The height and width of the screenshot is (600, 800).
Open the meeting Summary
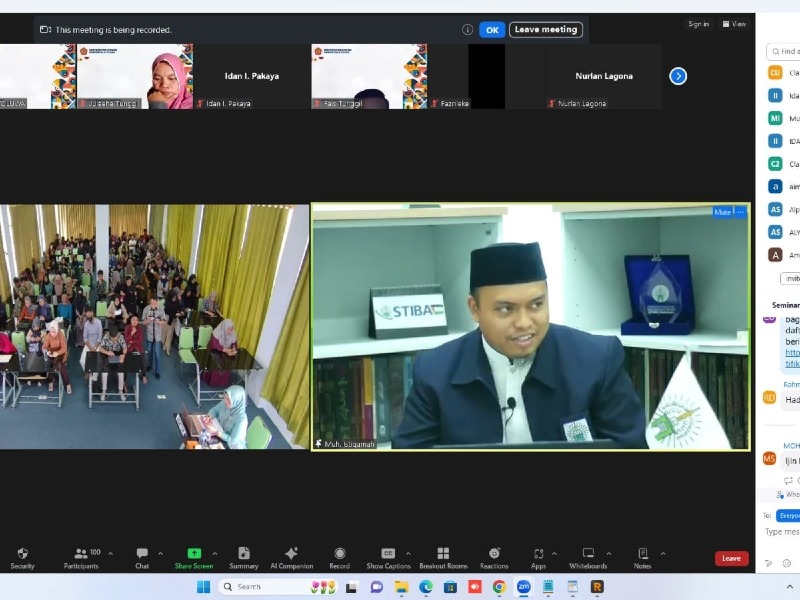click(244, 558)
